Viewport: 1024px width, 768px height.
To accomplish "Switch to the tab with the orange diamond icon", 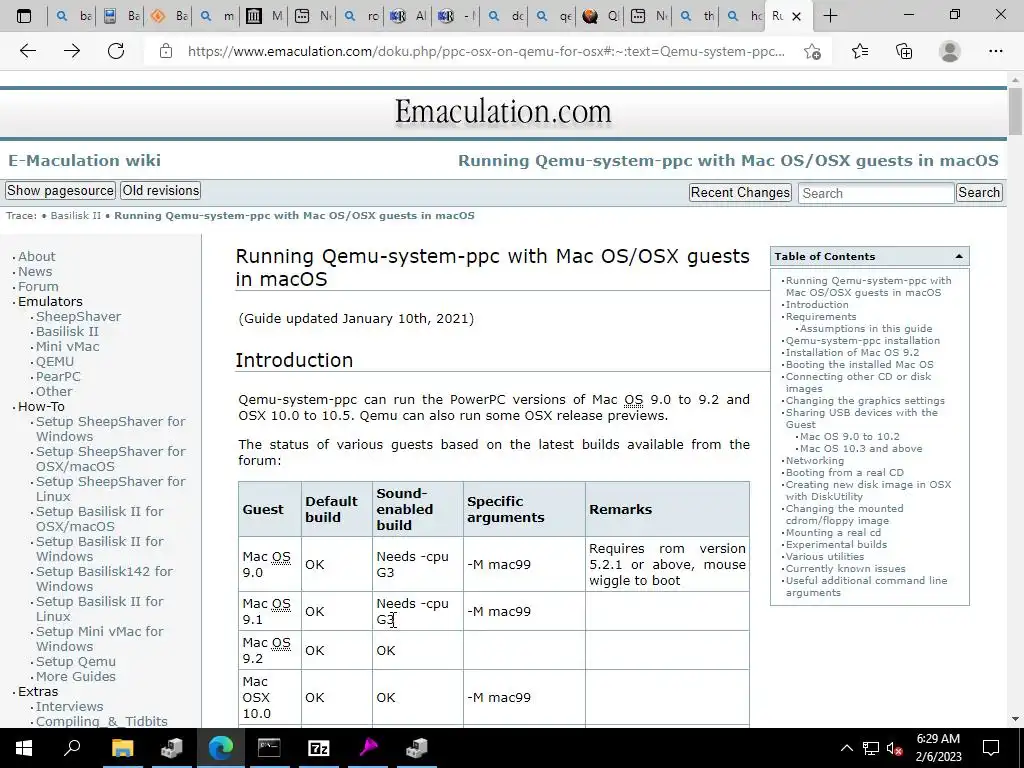I will [169, 16].
